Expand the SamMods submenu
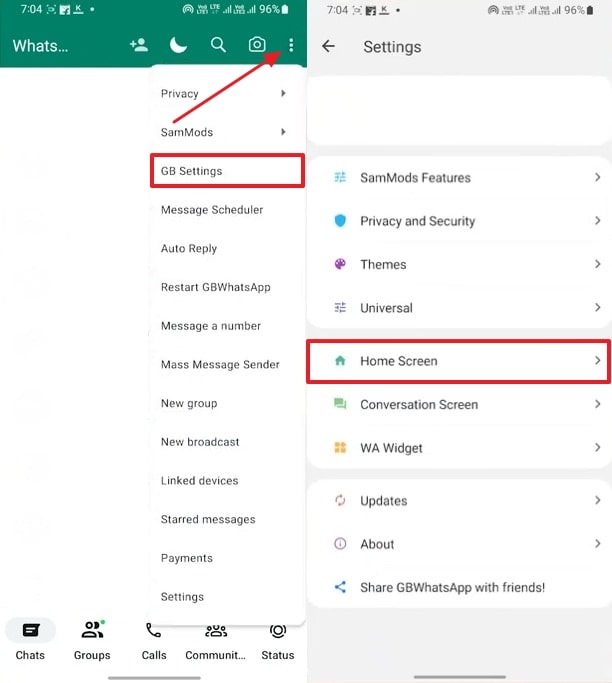 224,132
